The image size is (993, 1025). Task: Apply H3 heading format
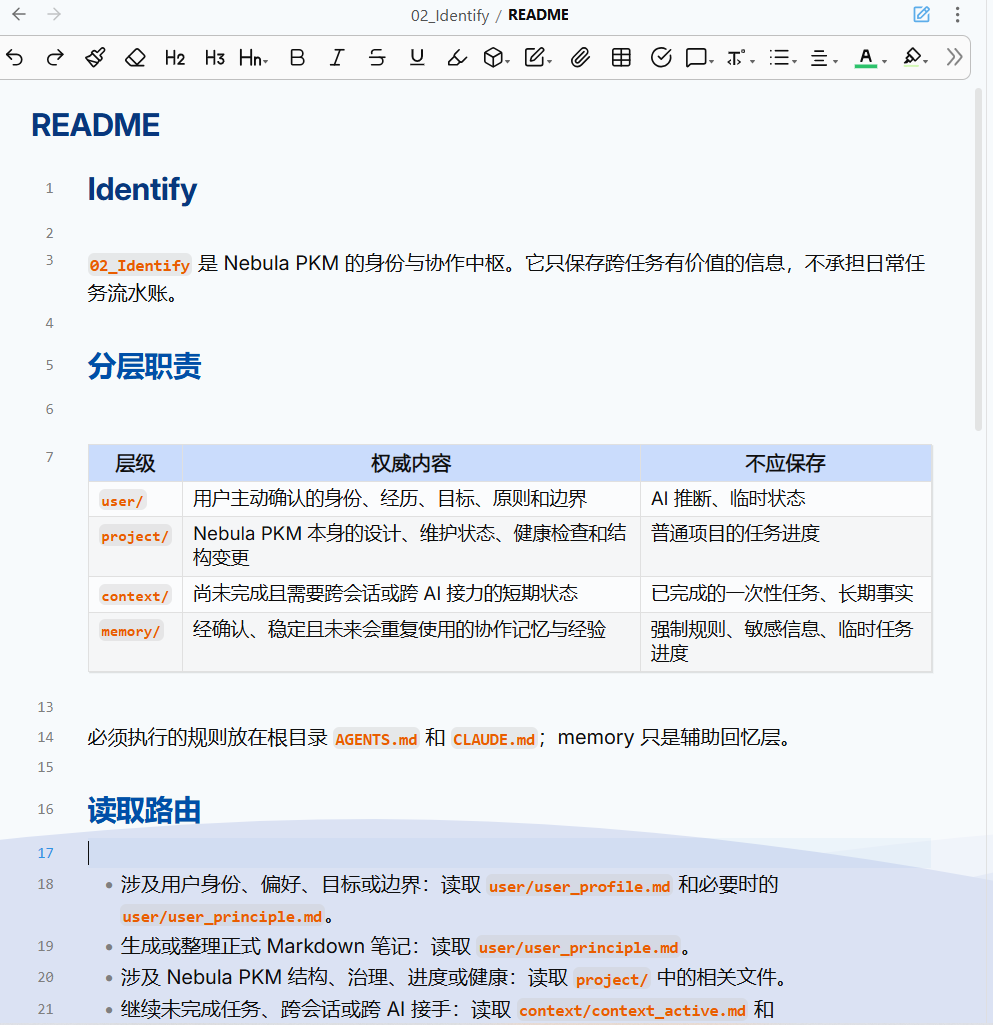[x=214, y=58]
